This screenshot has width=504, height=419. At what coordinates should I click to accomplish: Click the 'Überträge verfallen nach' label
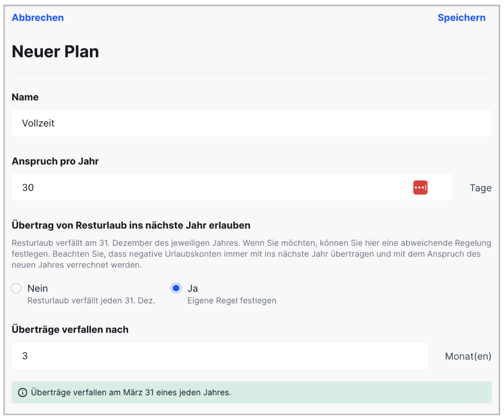[x=70, y=330]
